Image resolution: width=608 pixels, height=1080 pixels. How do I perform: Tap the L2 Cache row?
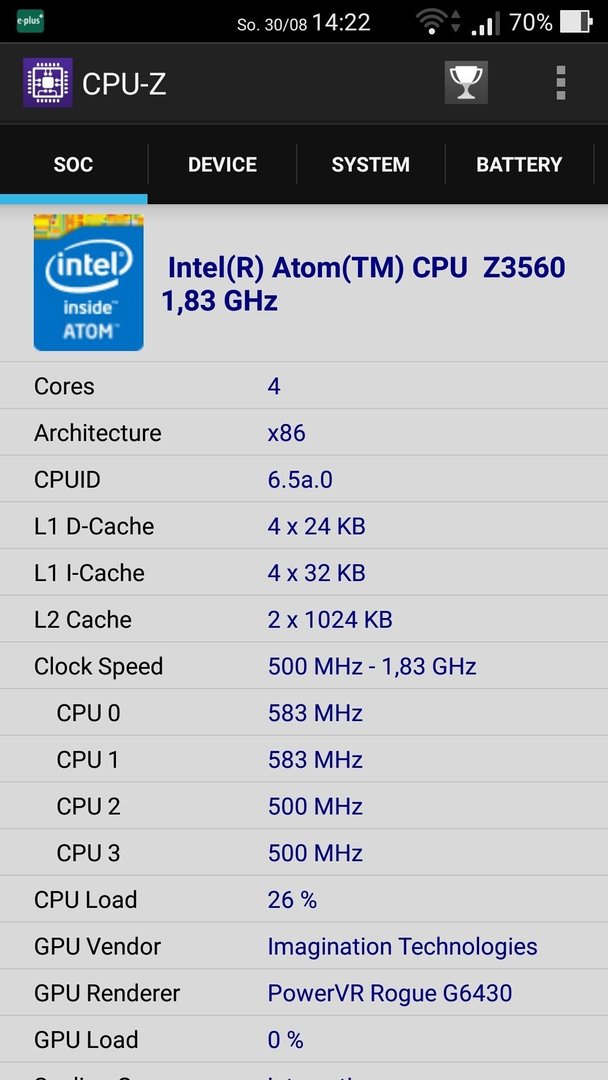304,619
